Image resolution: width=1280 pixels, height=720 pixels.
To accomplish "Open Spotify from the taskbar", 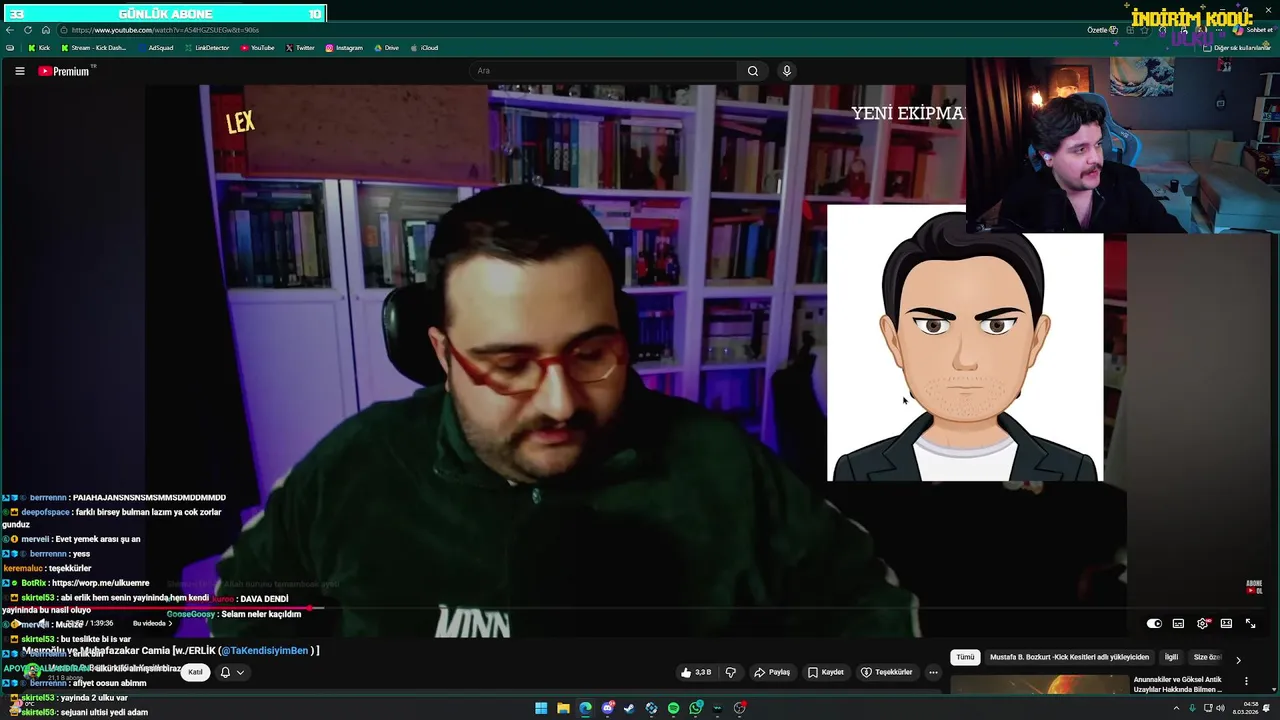I will tap(673, 708).
